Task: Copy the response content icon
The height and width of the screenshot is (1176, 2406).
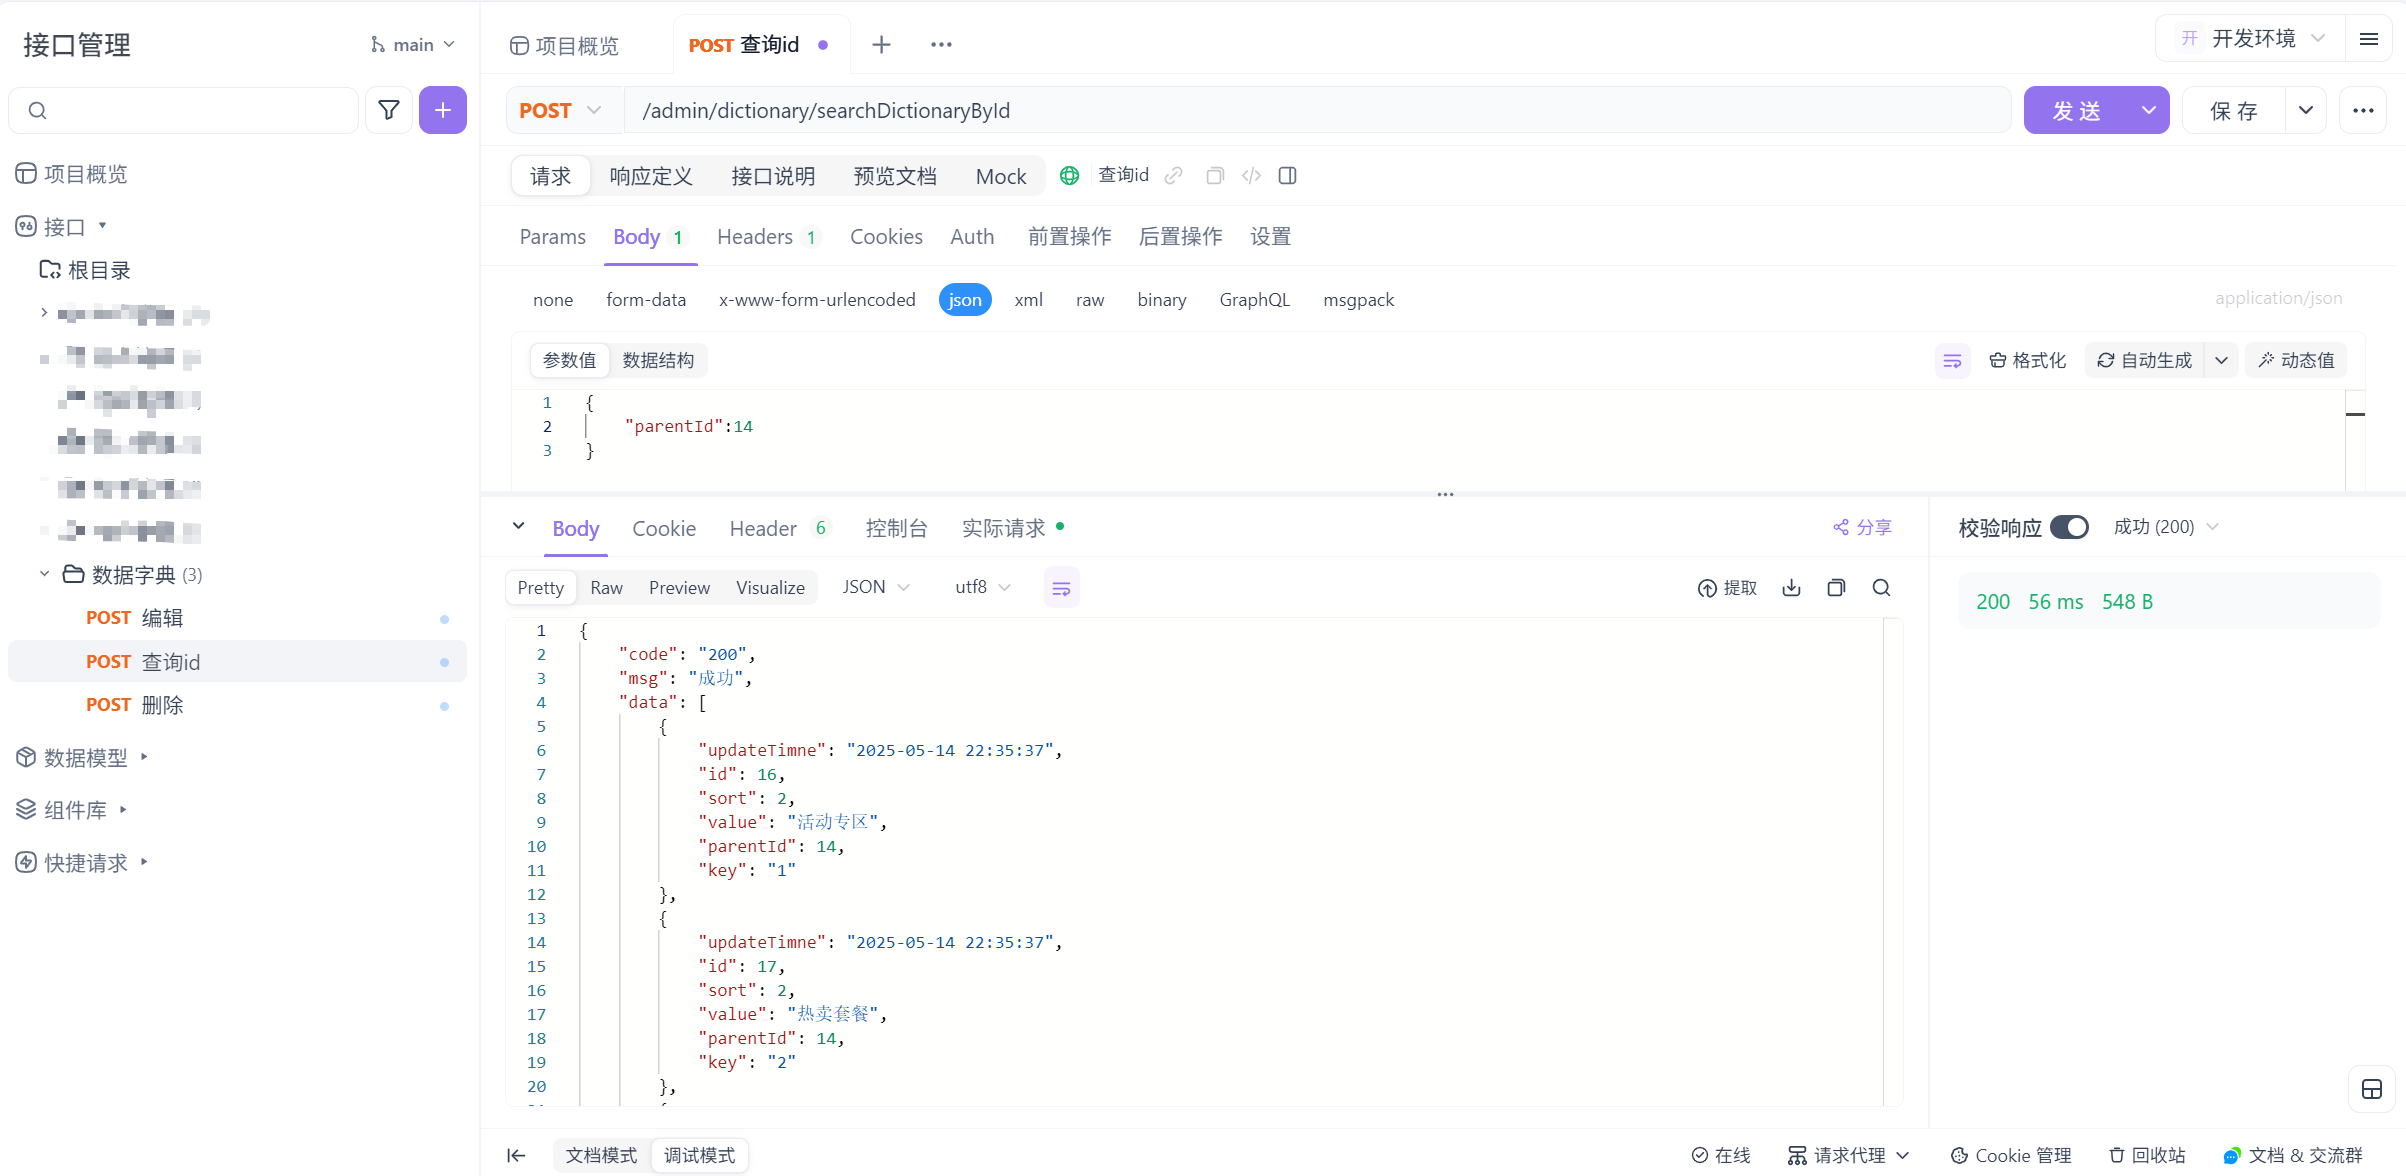Action: point(1836,588)
